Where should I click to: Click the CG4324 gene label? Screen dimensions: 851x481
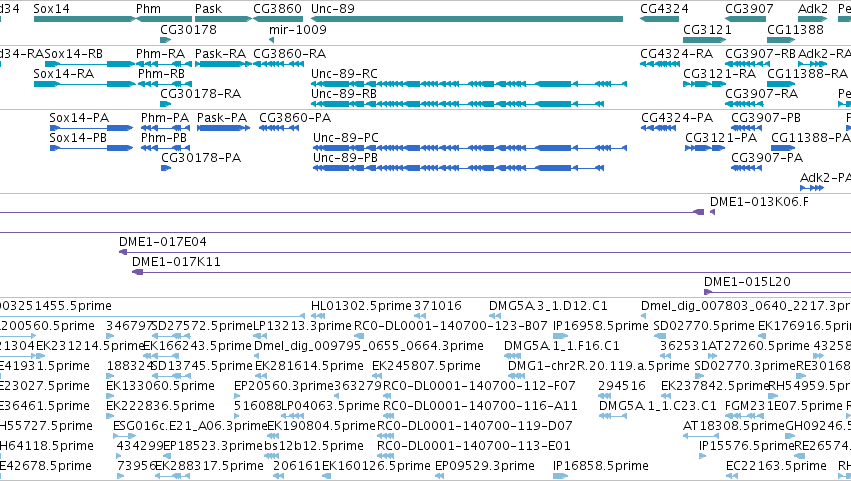coord(664,9)
